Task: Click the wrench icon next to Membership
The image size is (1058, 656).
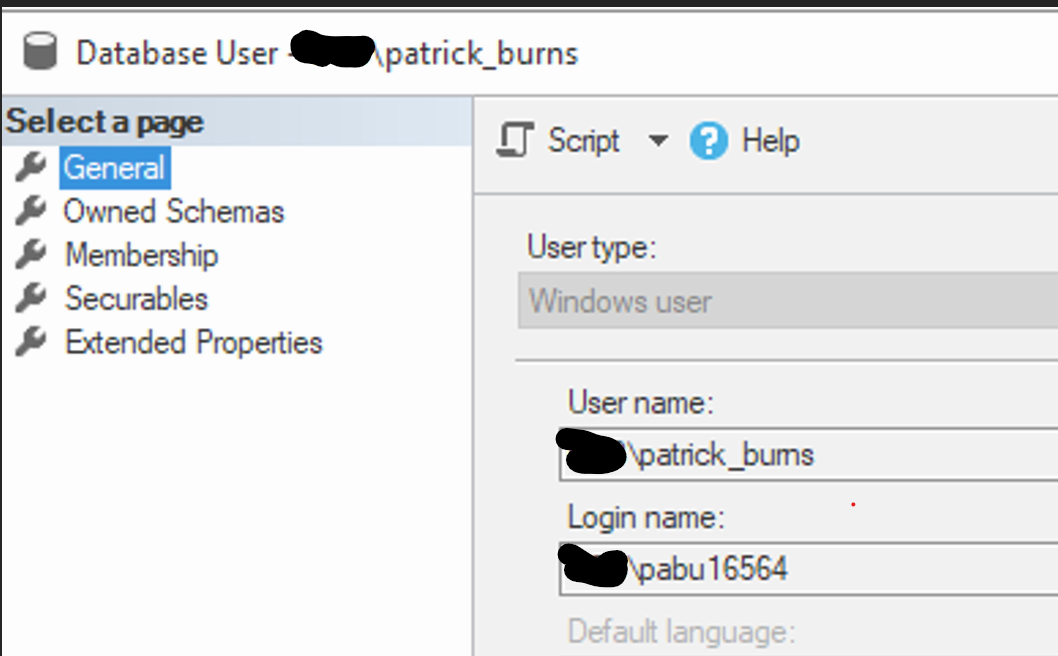Action: point(31,255)
